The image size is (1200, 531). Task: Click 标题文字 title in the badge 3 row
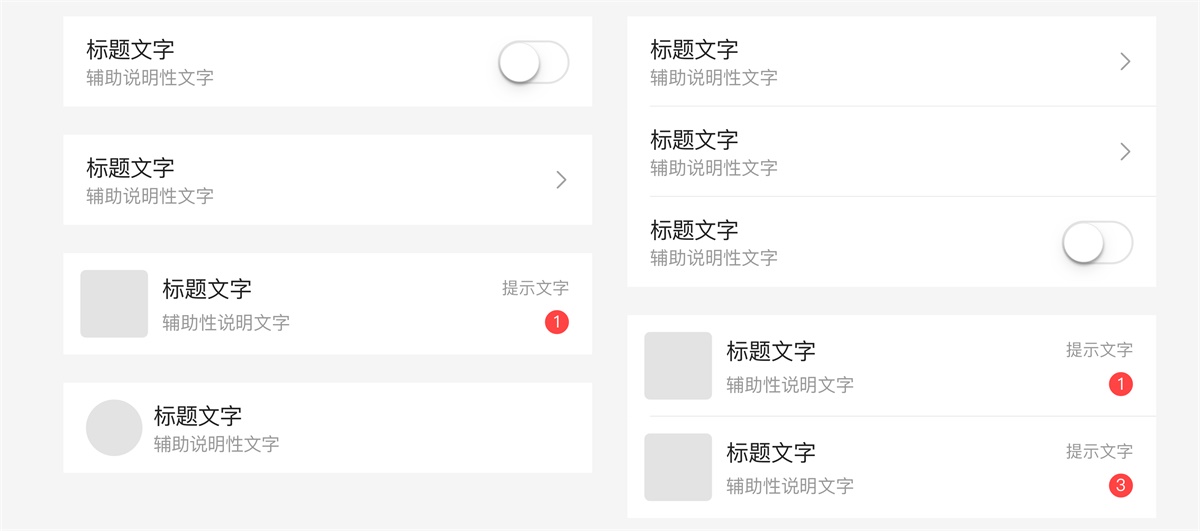pos(770,452)
